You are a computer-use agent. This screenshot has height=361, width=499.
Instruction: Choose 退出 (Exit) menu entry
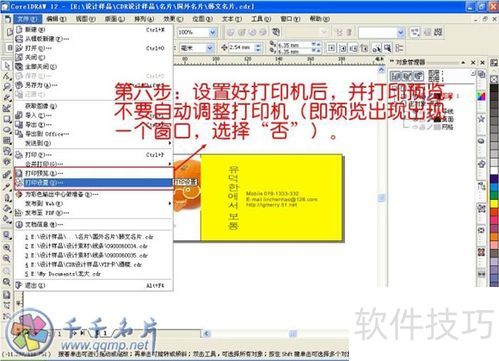coord(93,286)
